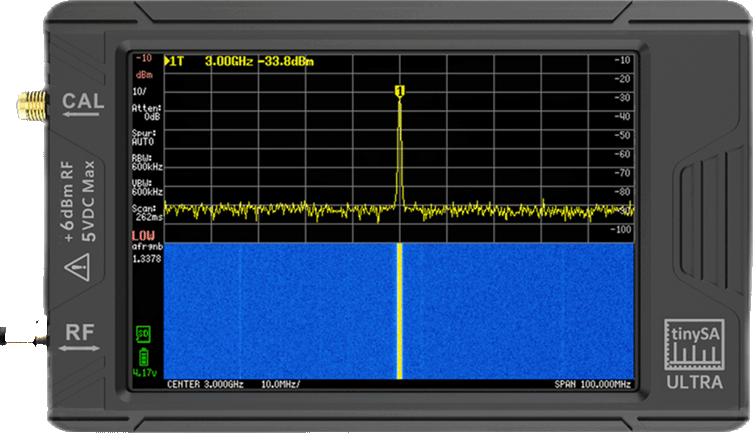The image size is (753, 433).
Task: Tap the 10.0MHz/ division readout
Action: coord(281,385)
